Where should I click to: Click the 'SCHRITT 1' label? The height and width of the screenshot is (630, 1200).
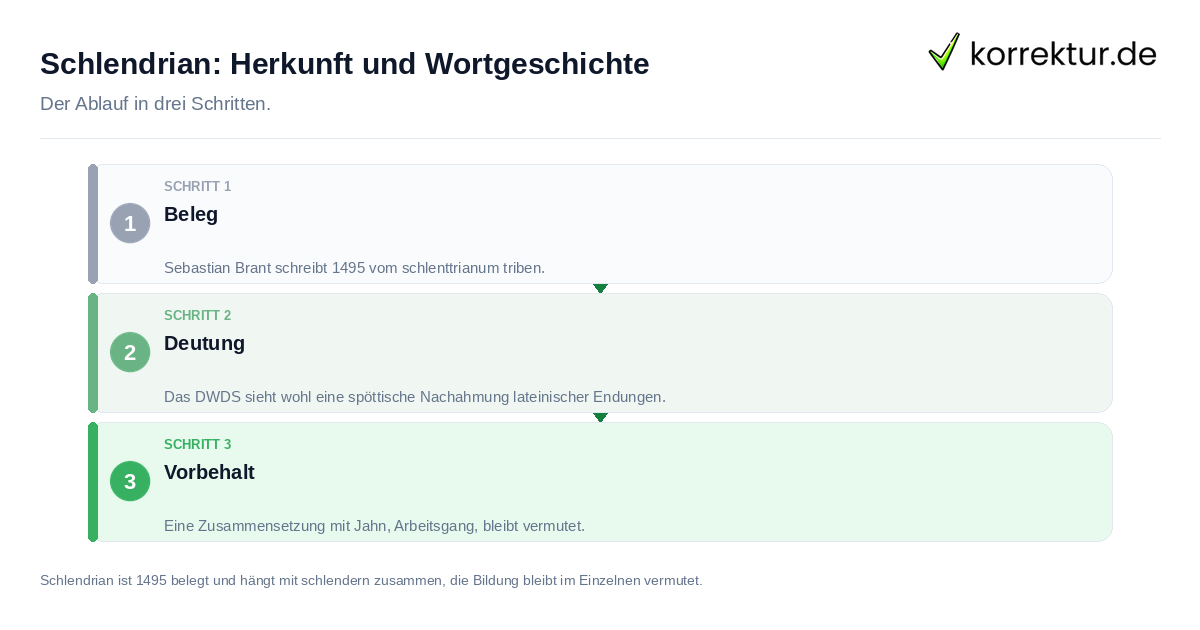(198, 187)
